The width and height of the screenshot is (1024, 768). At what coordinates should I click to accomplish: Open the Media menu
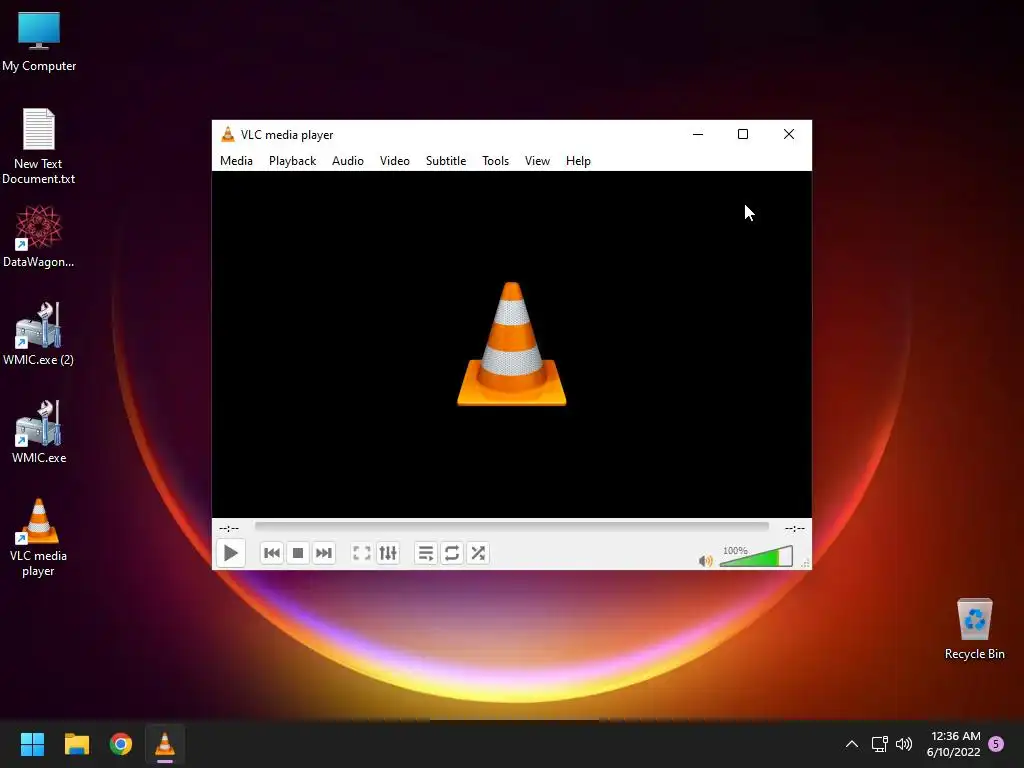click(x=236, y=161)
